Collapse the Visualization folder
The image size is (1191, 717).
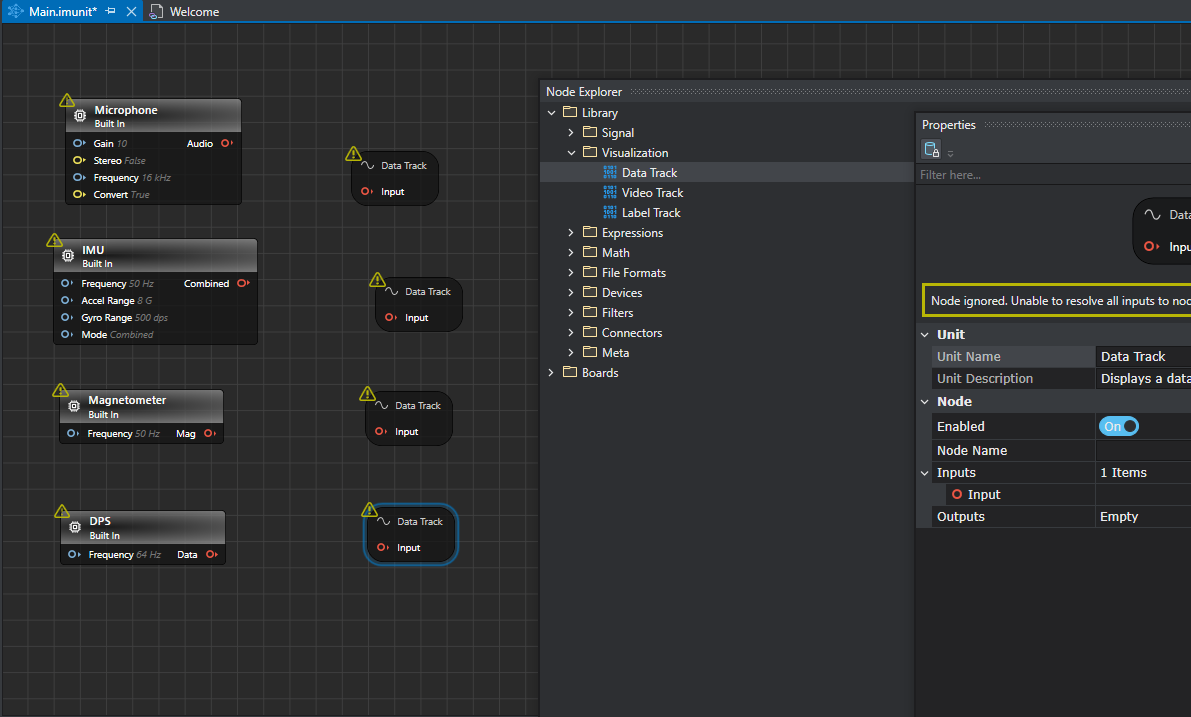pyautogui.click(x=571, y=153)
